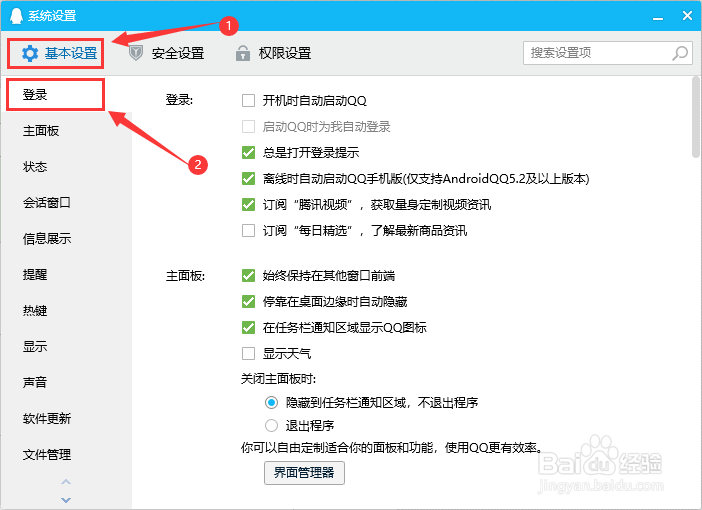The image size is (702, 510).
Task: Uncheck the 订阅“腾讯视频” option
Action: (248, 204)
